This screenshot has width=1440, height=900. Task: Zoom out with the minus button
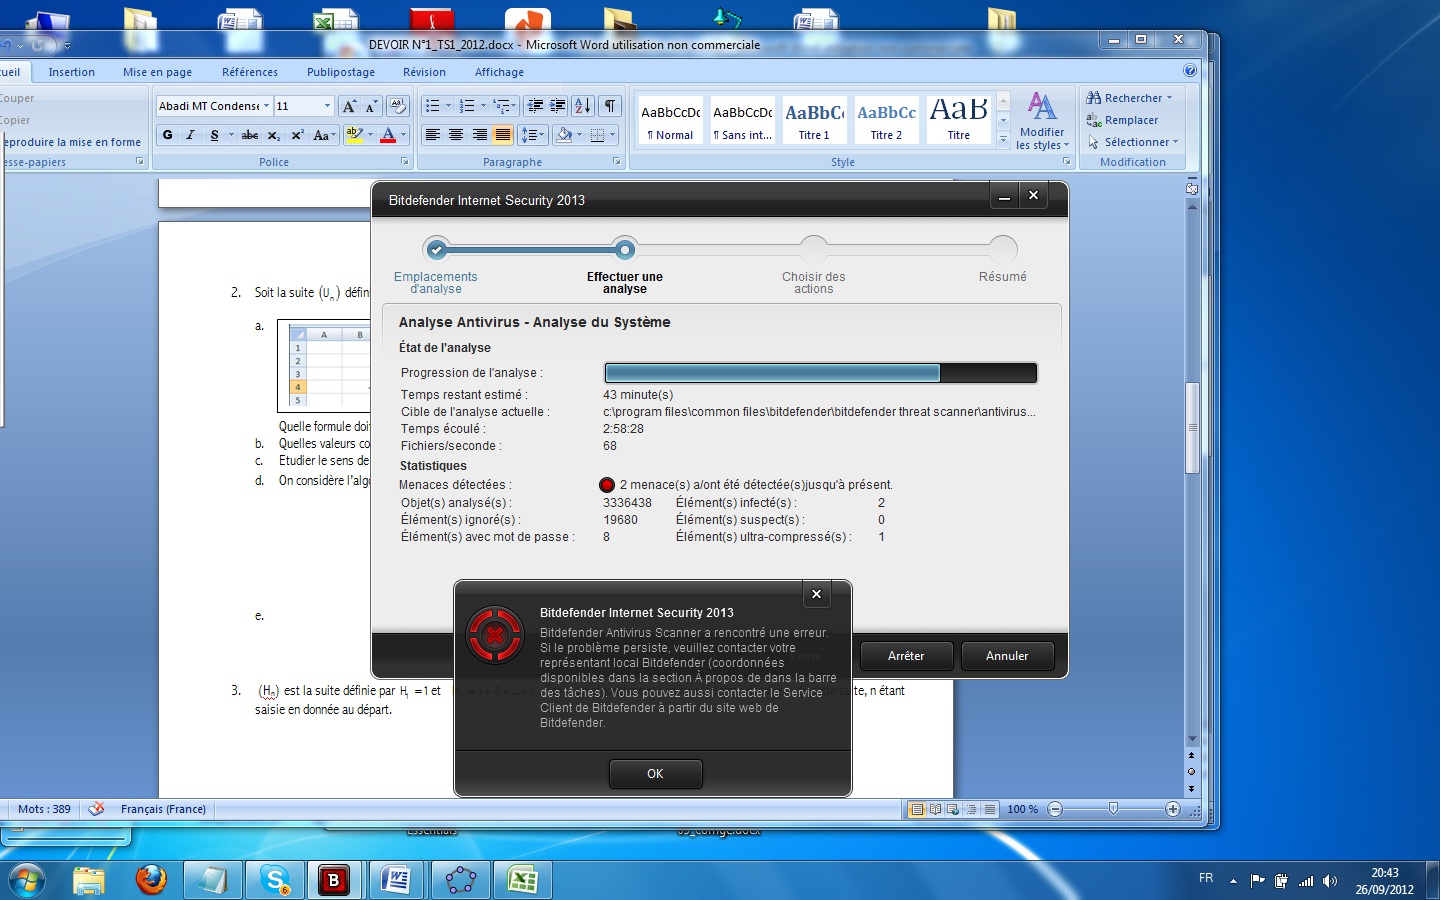tap(1055, 809)
